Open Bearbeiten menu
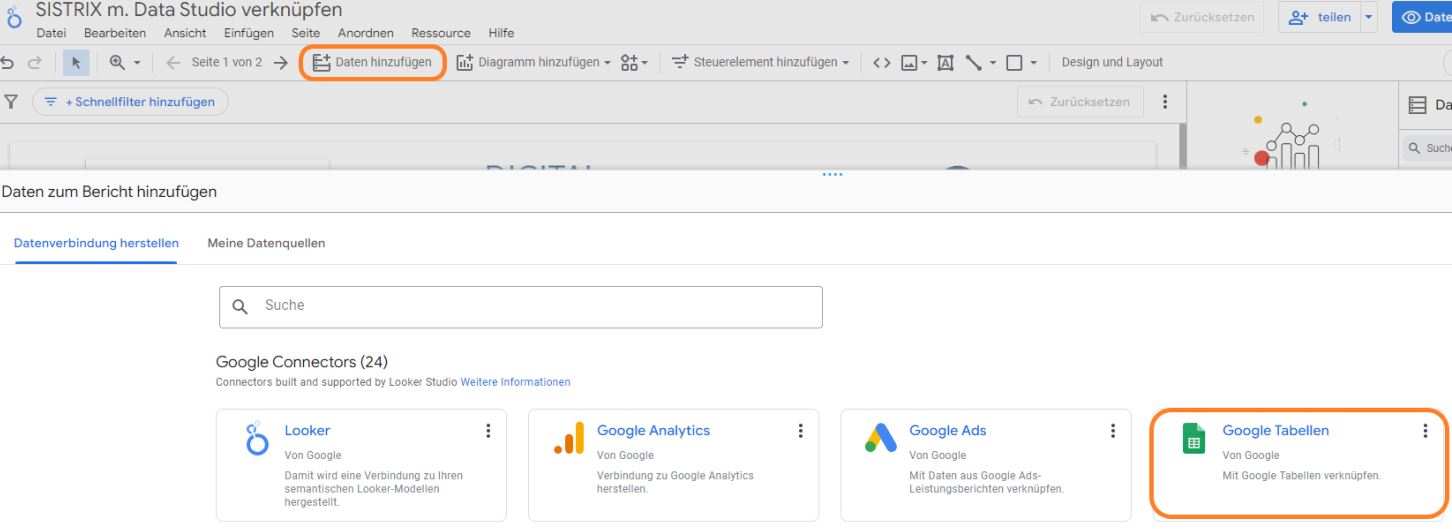 point(115,33)
